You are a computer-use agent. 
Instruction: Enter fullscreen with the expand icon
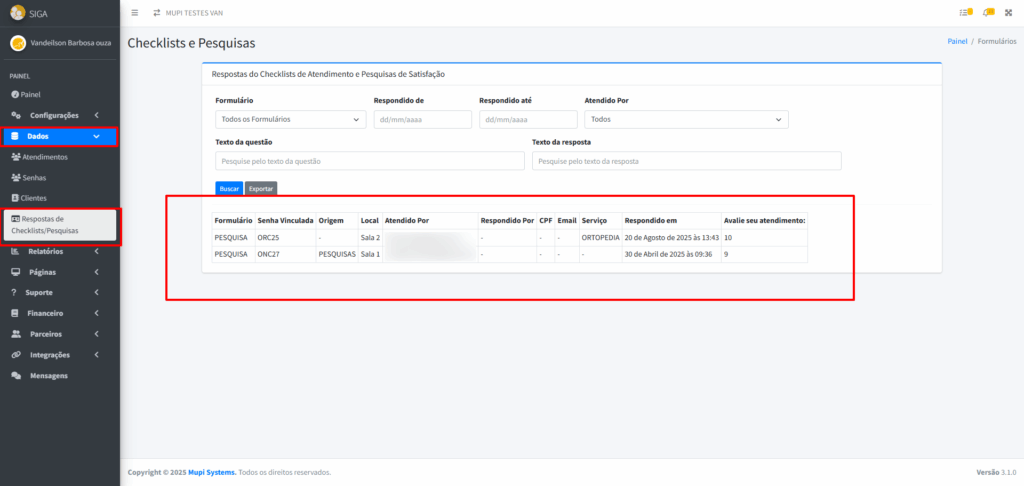tap(1009, 12)
